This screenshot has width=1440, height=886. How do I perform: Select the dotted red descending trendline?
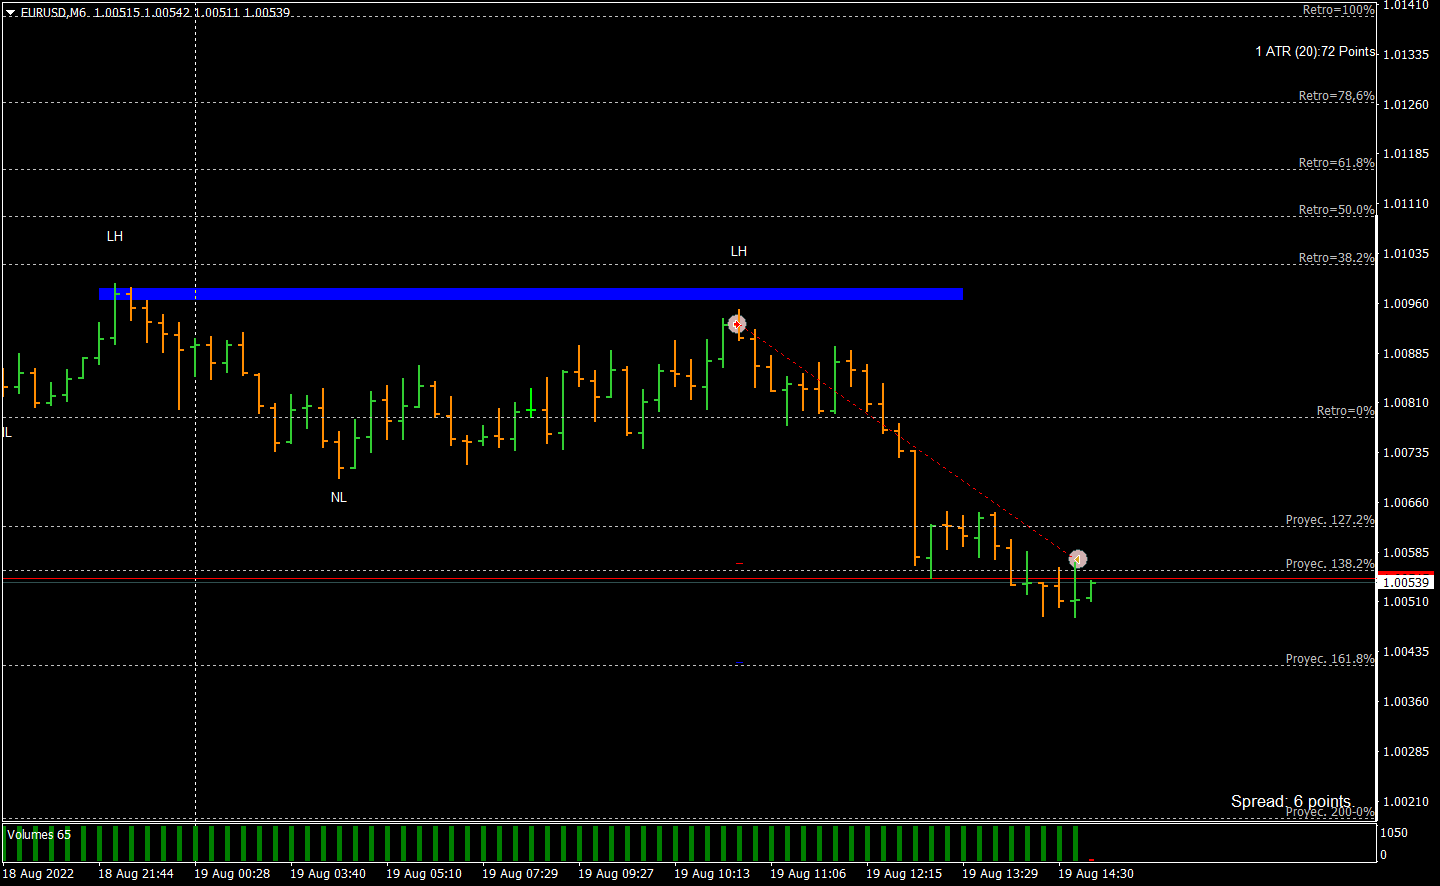point(907,441)
